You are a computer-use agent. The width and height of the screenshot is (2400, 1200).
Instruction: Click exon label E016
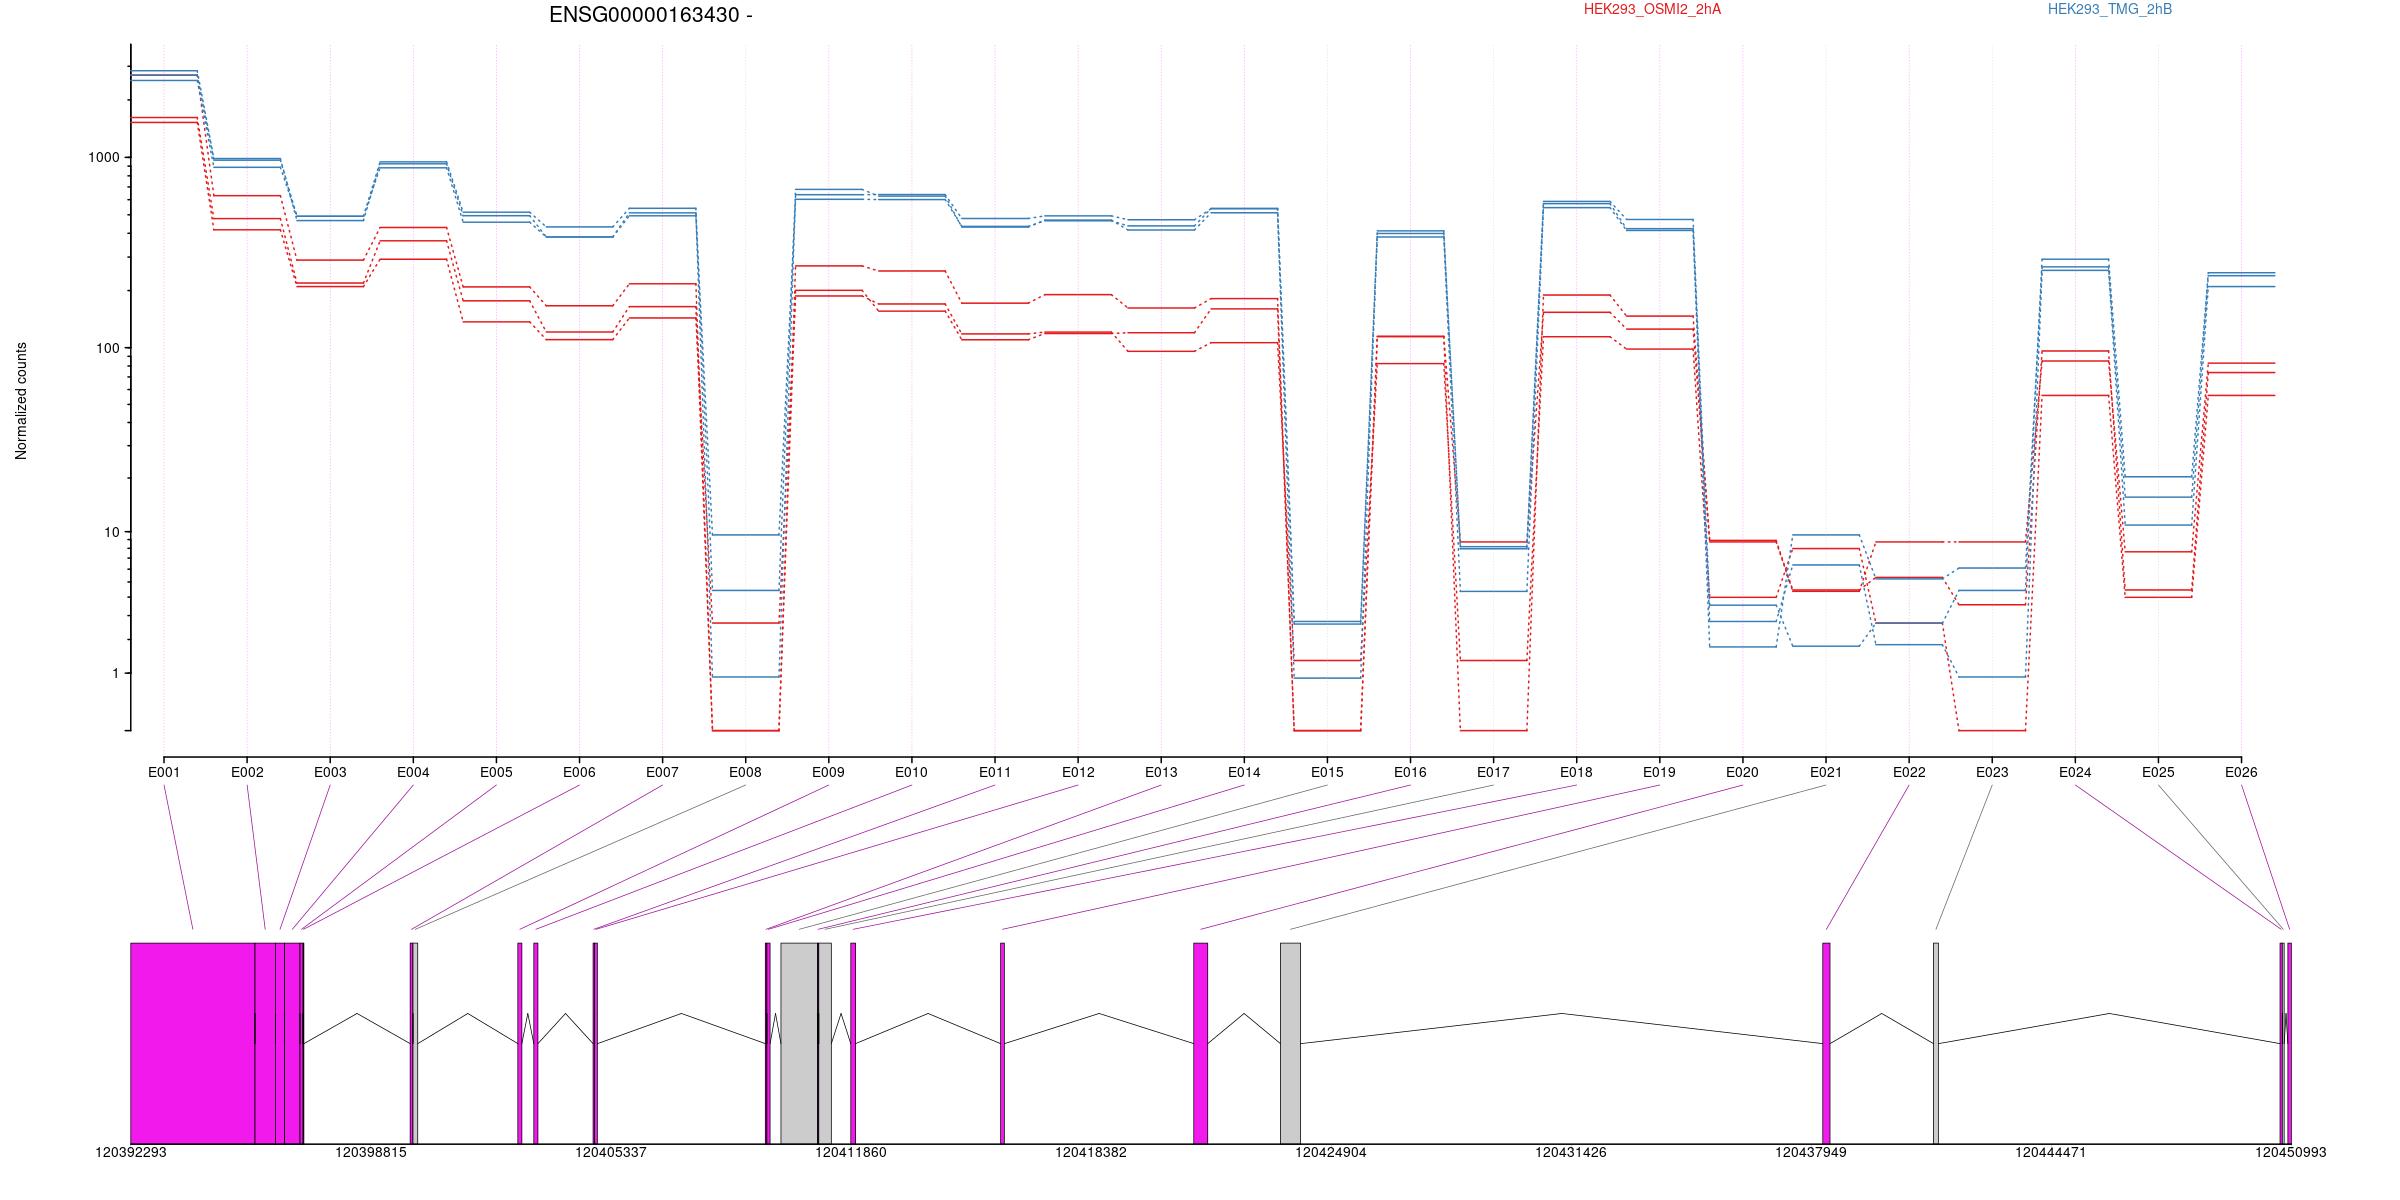tap(1410, 772)
